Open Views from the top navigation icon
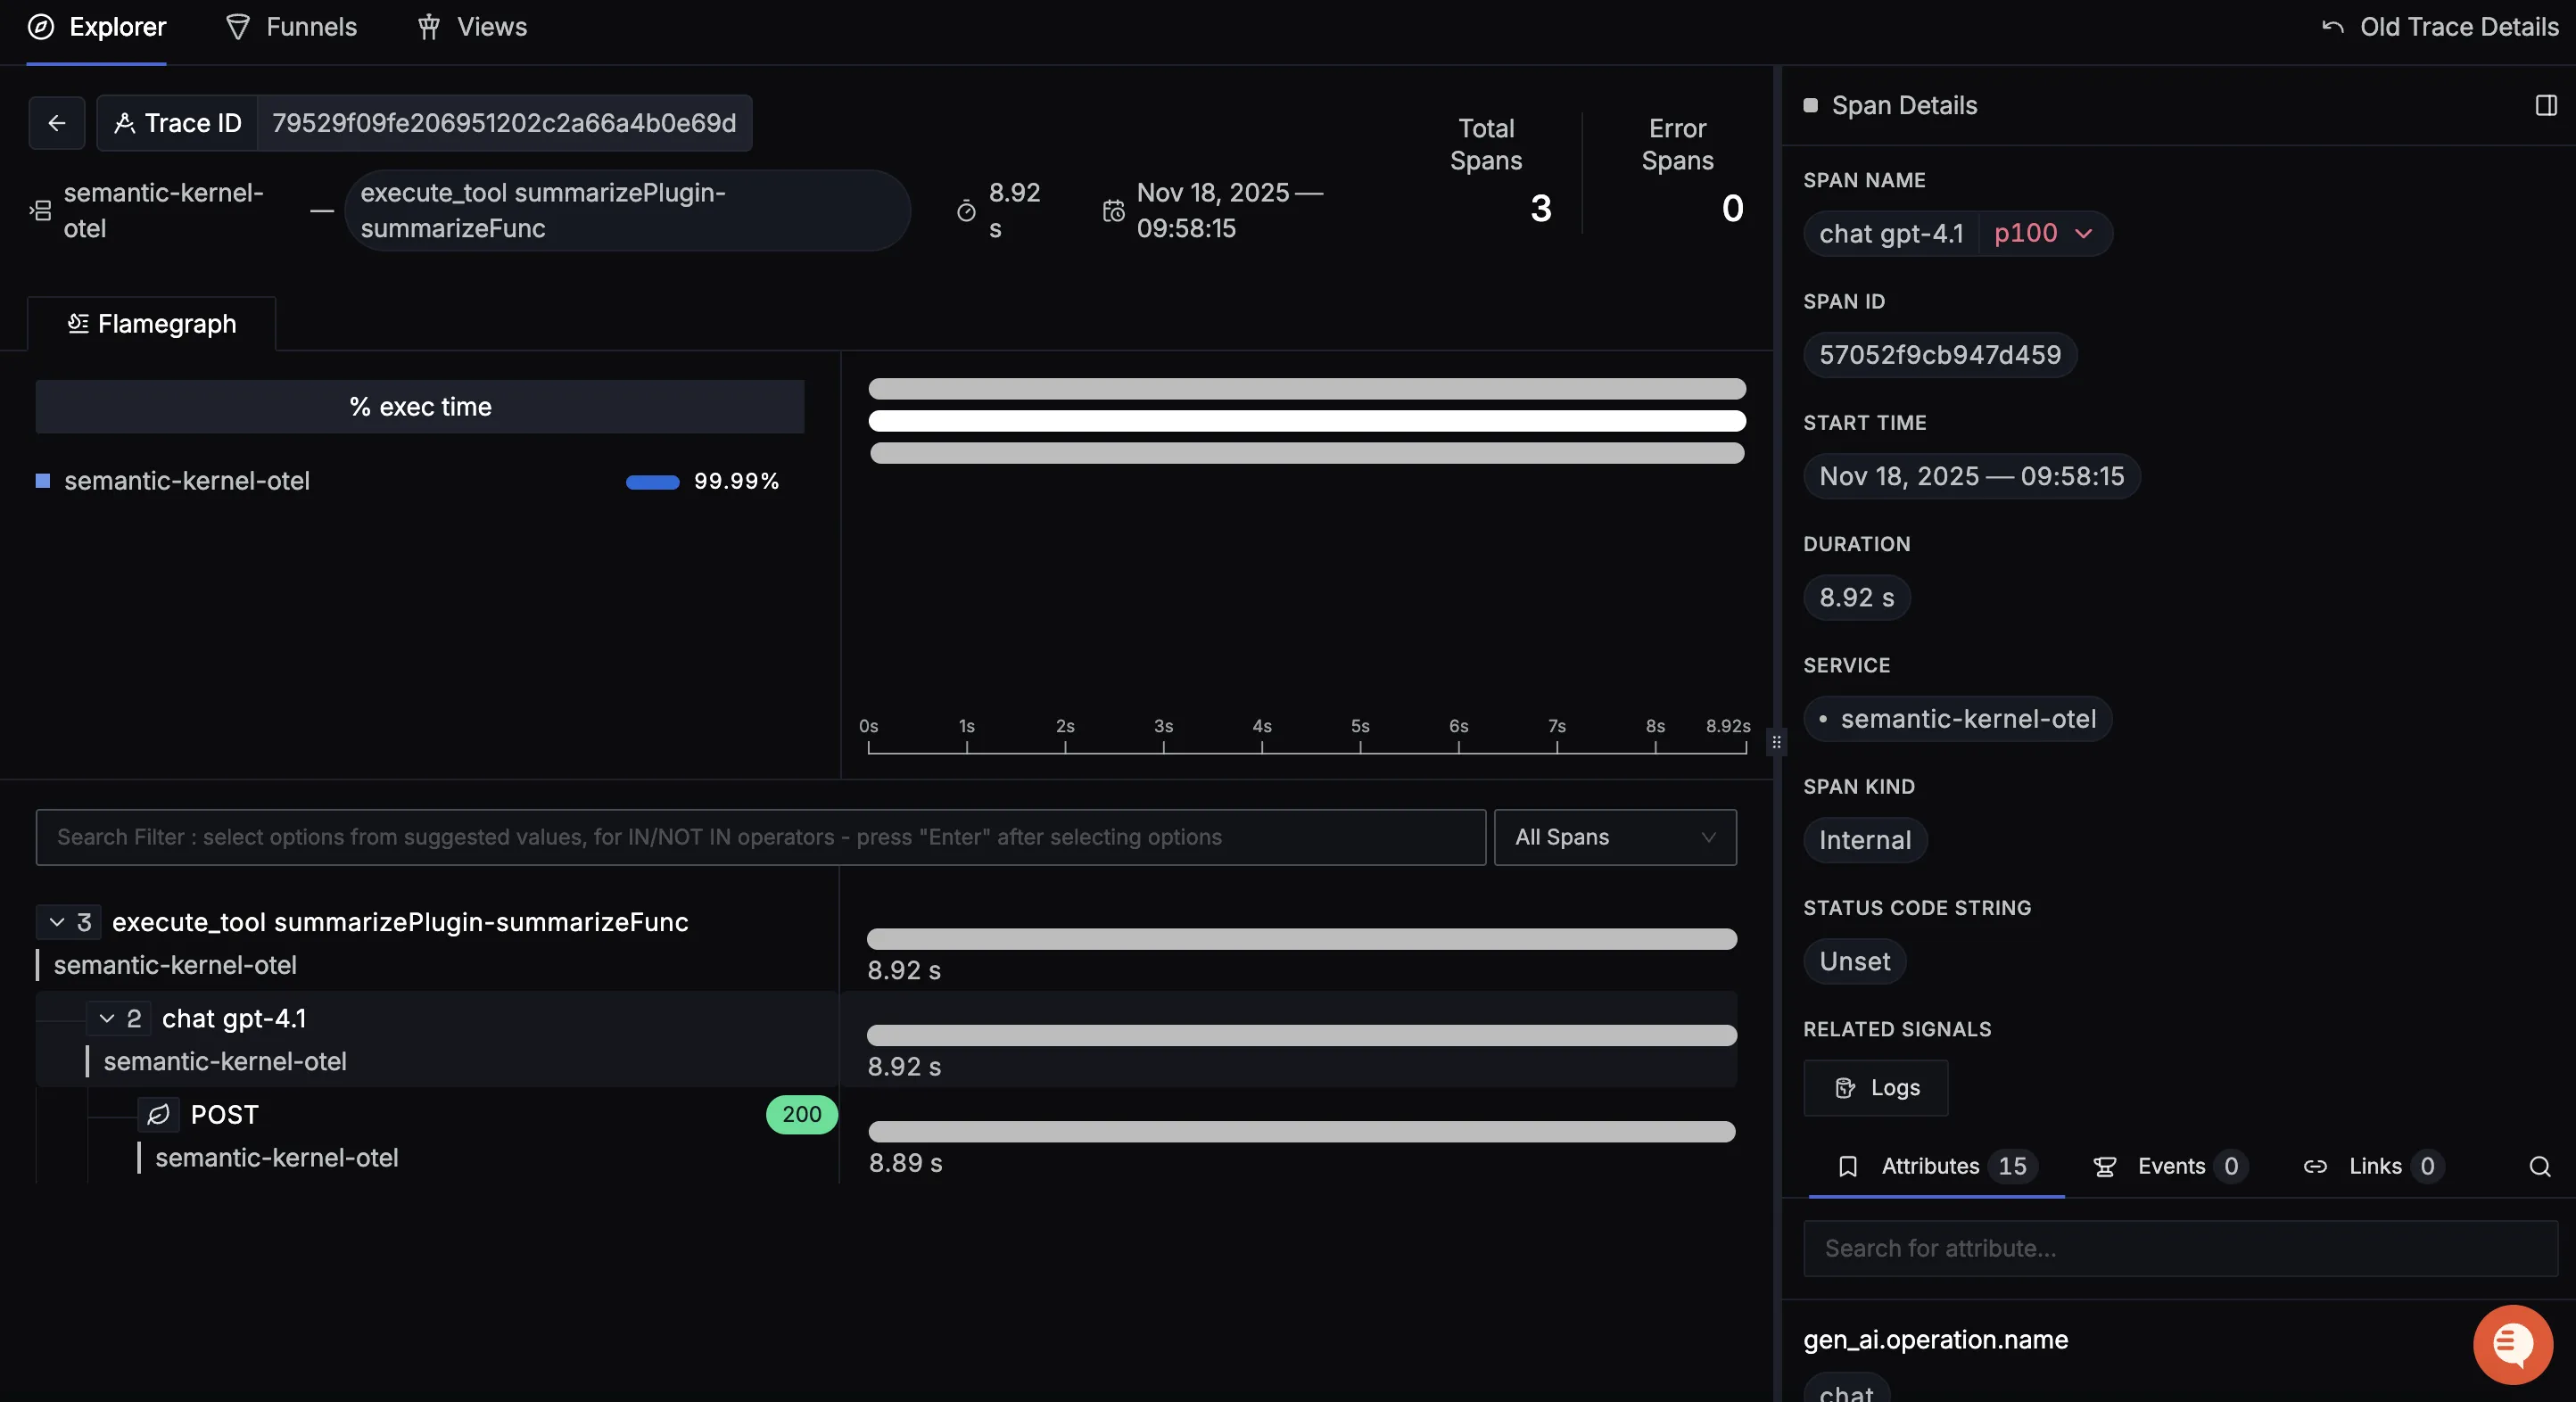This screenshot has width=2576, height=1402. (x=430, y=27)
